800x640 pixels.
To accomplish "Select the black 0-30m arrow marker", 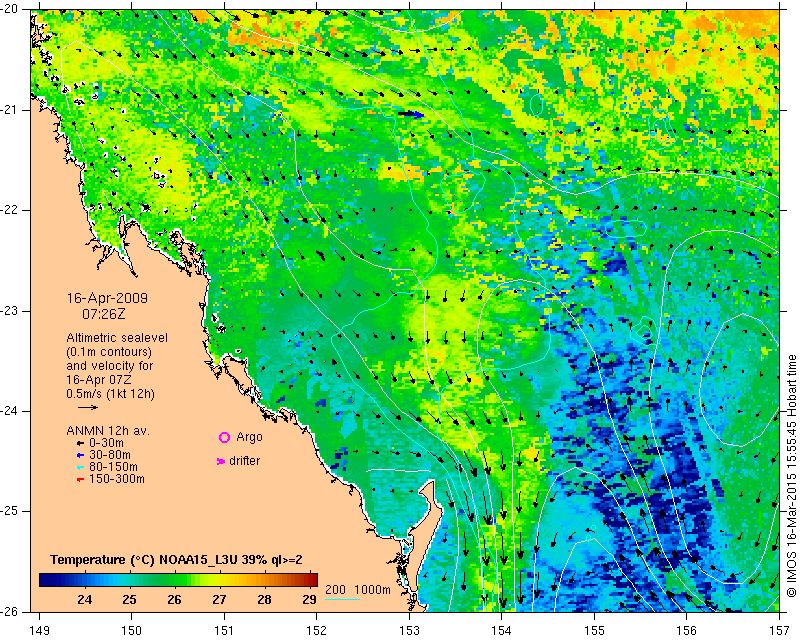I will click(x=80, y=444).
